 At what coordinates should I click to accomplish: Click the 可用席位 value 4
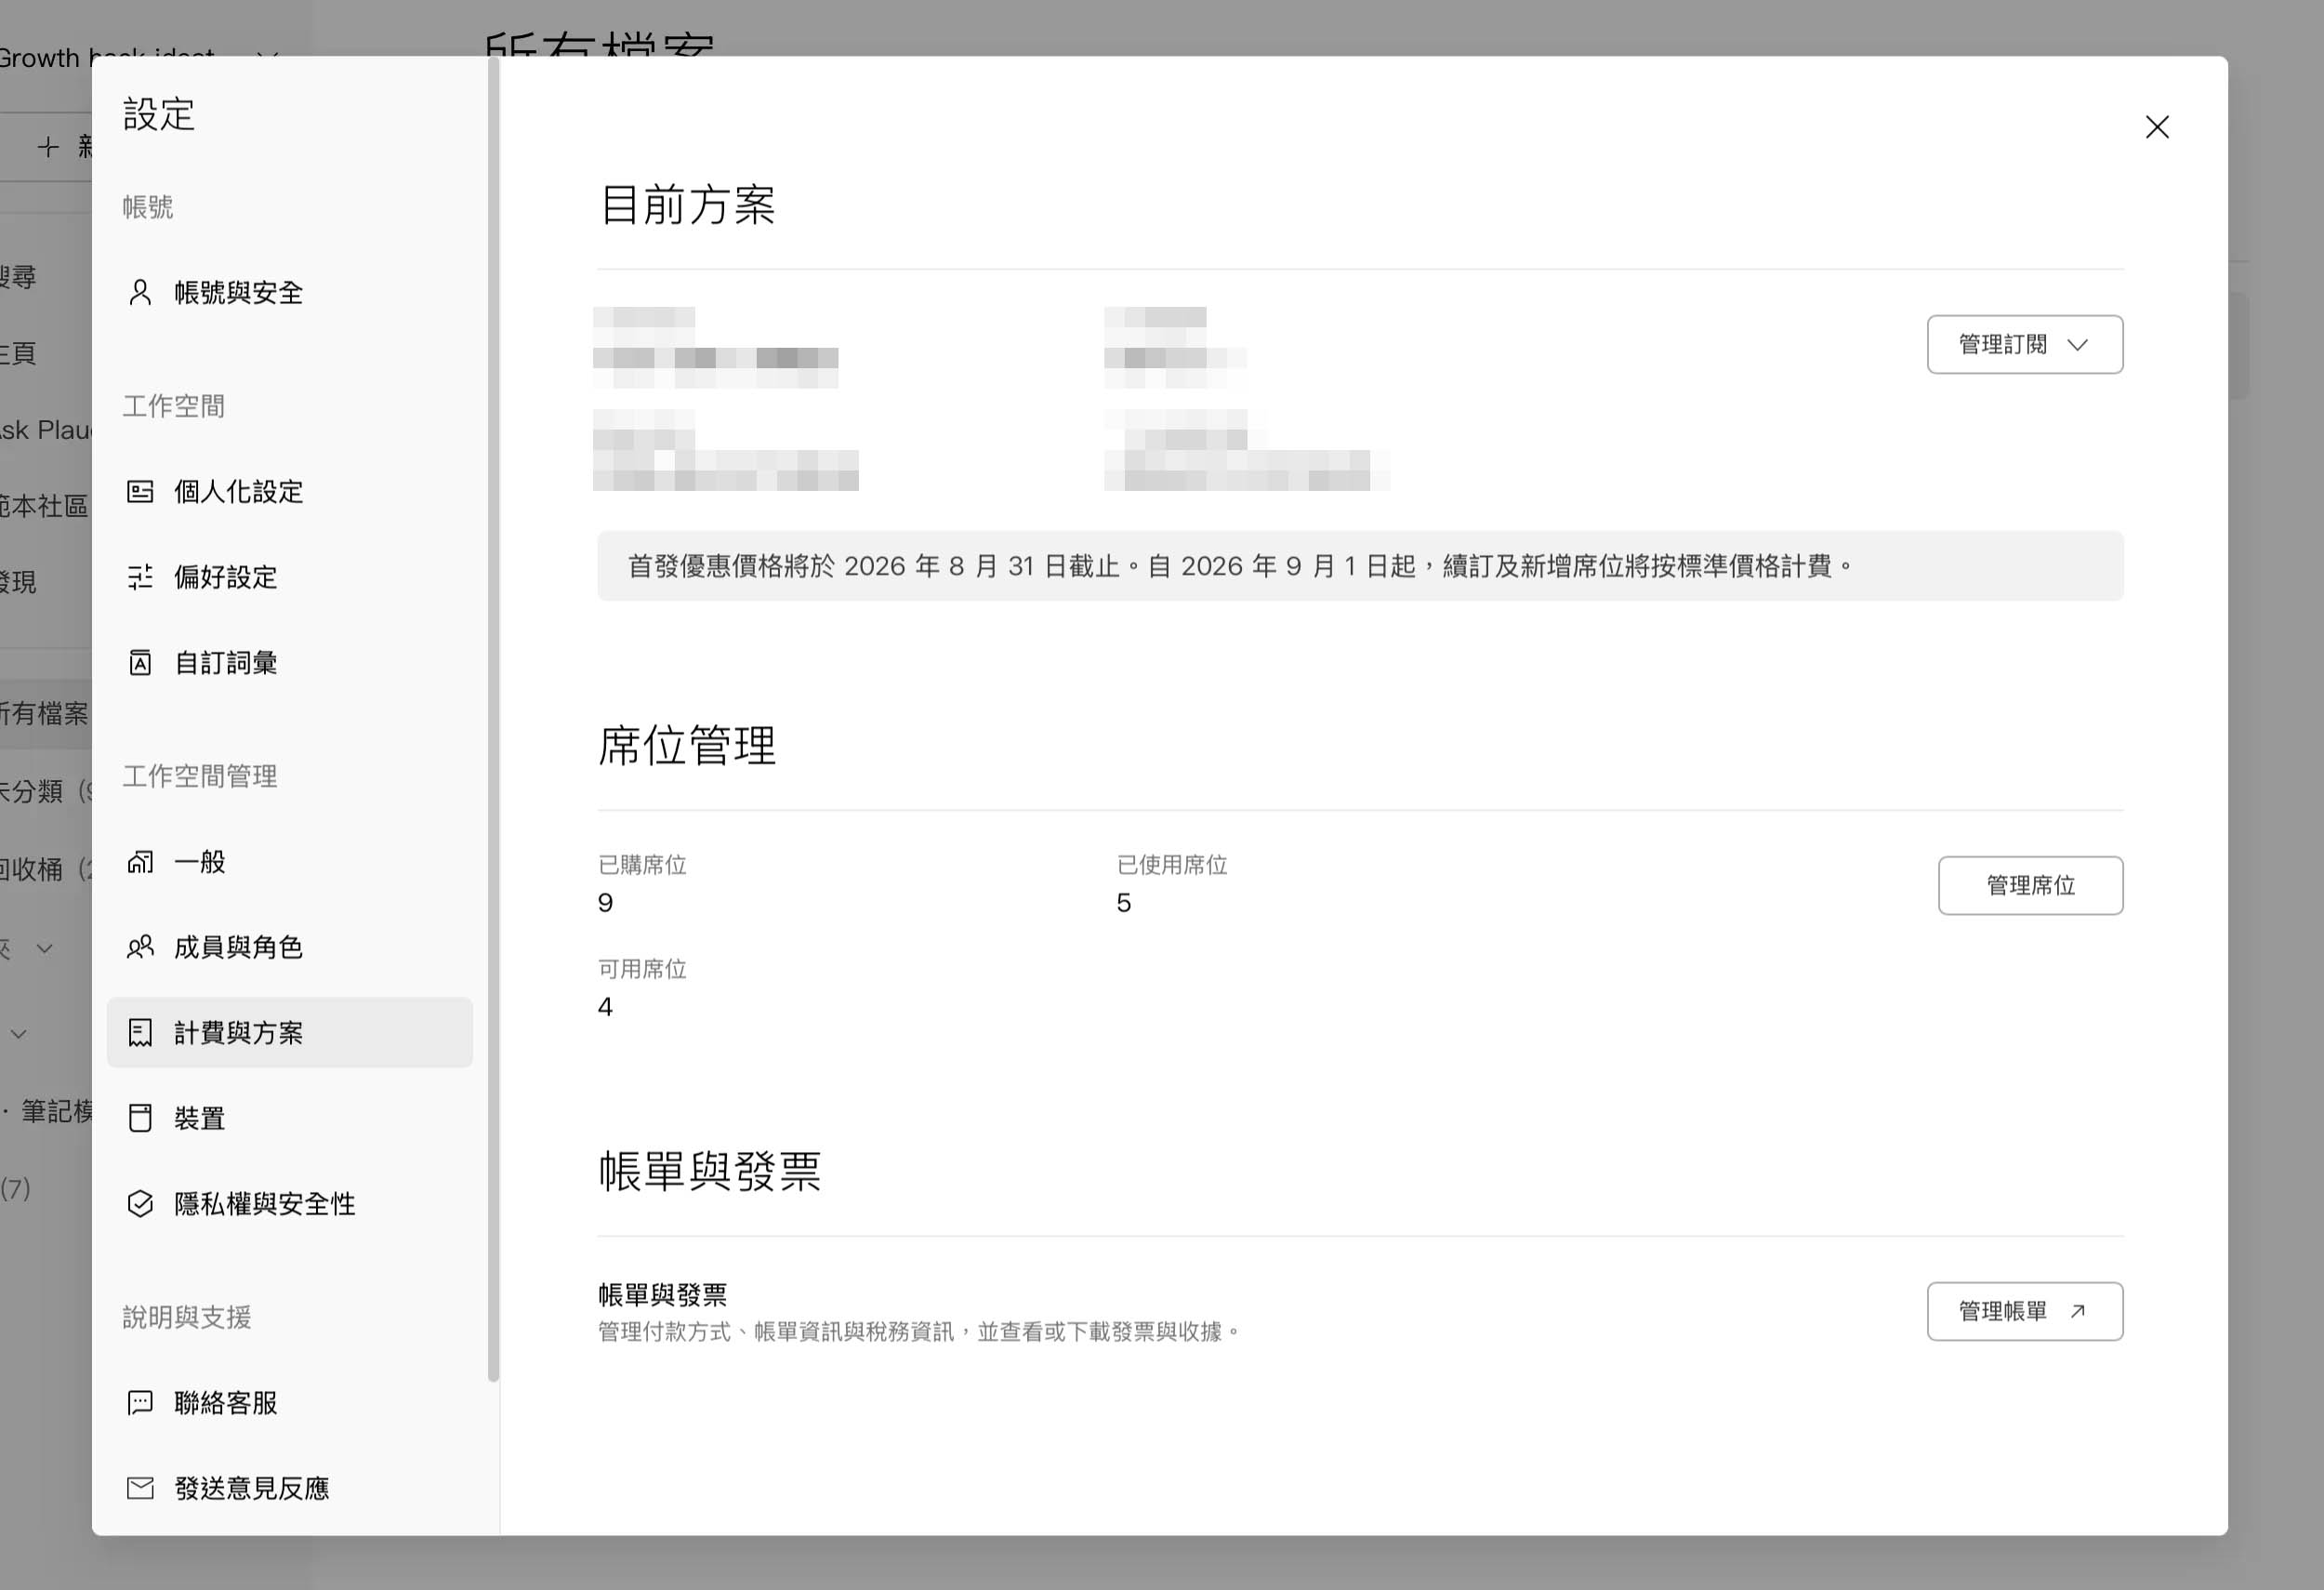605,1007
